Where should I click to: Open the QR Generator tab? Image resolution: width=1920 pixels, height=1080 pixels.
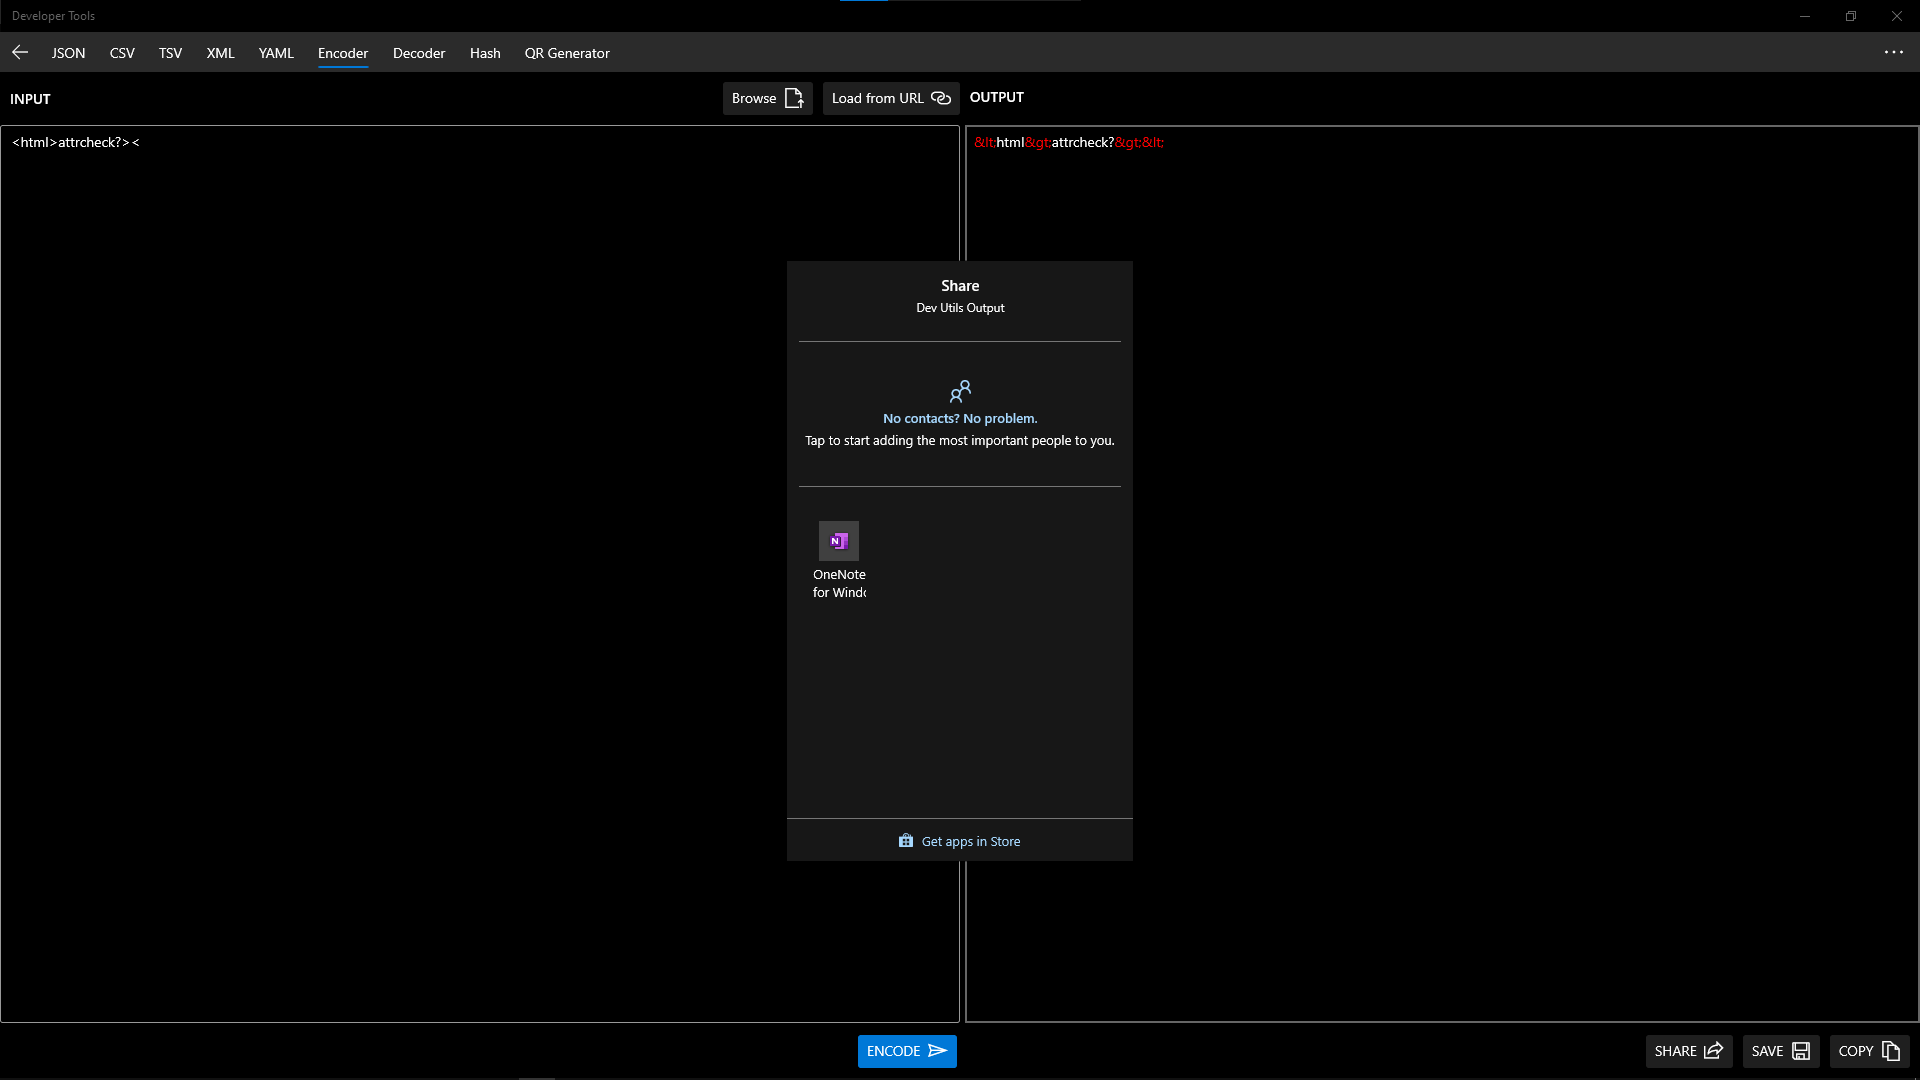566,53
